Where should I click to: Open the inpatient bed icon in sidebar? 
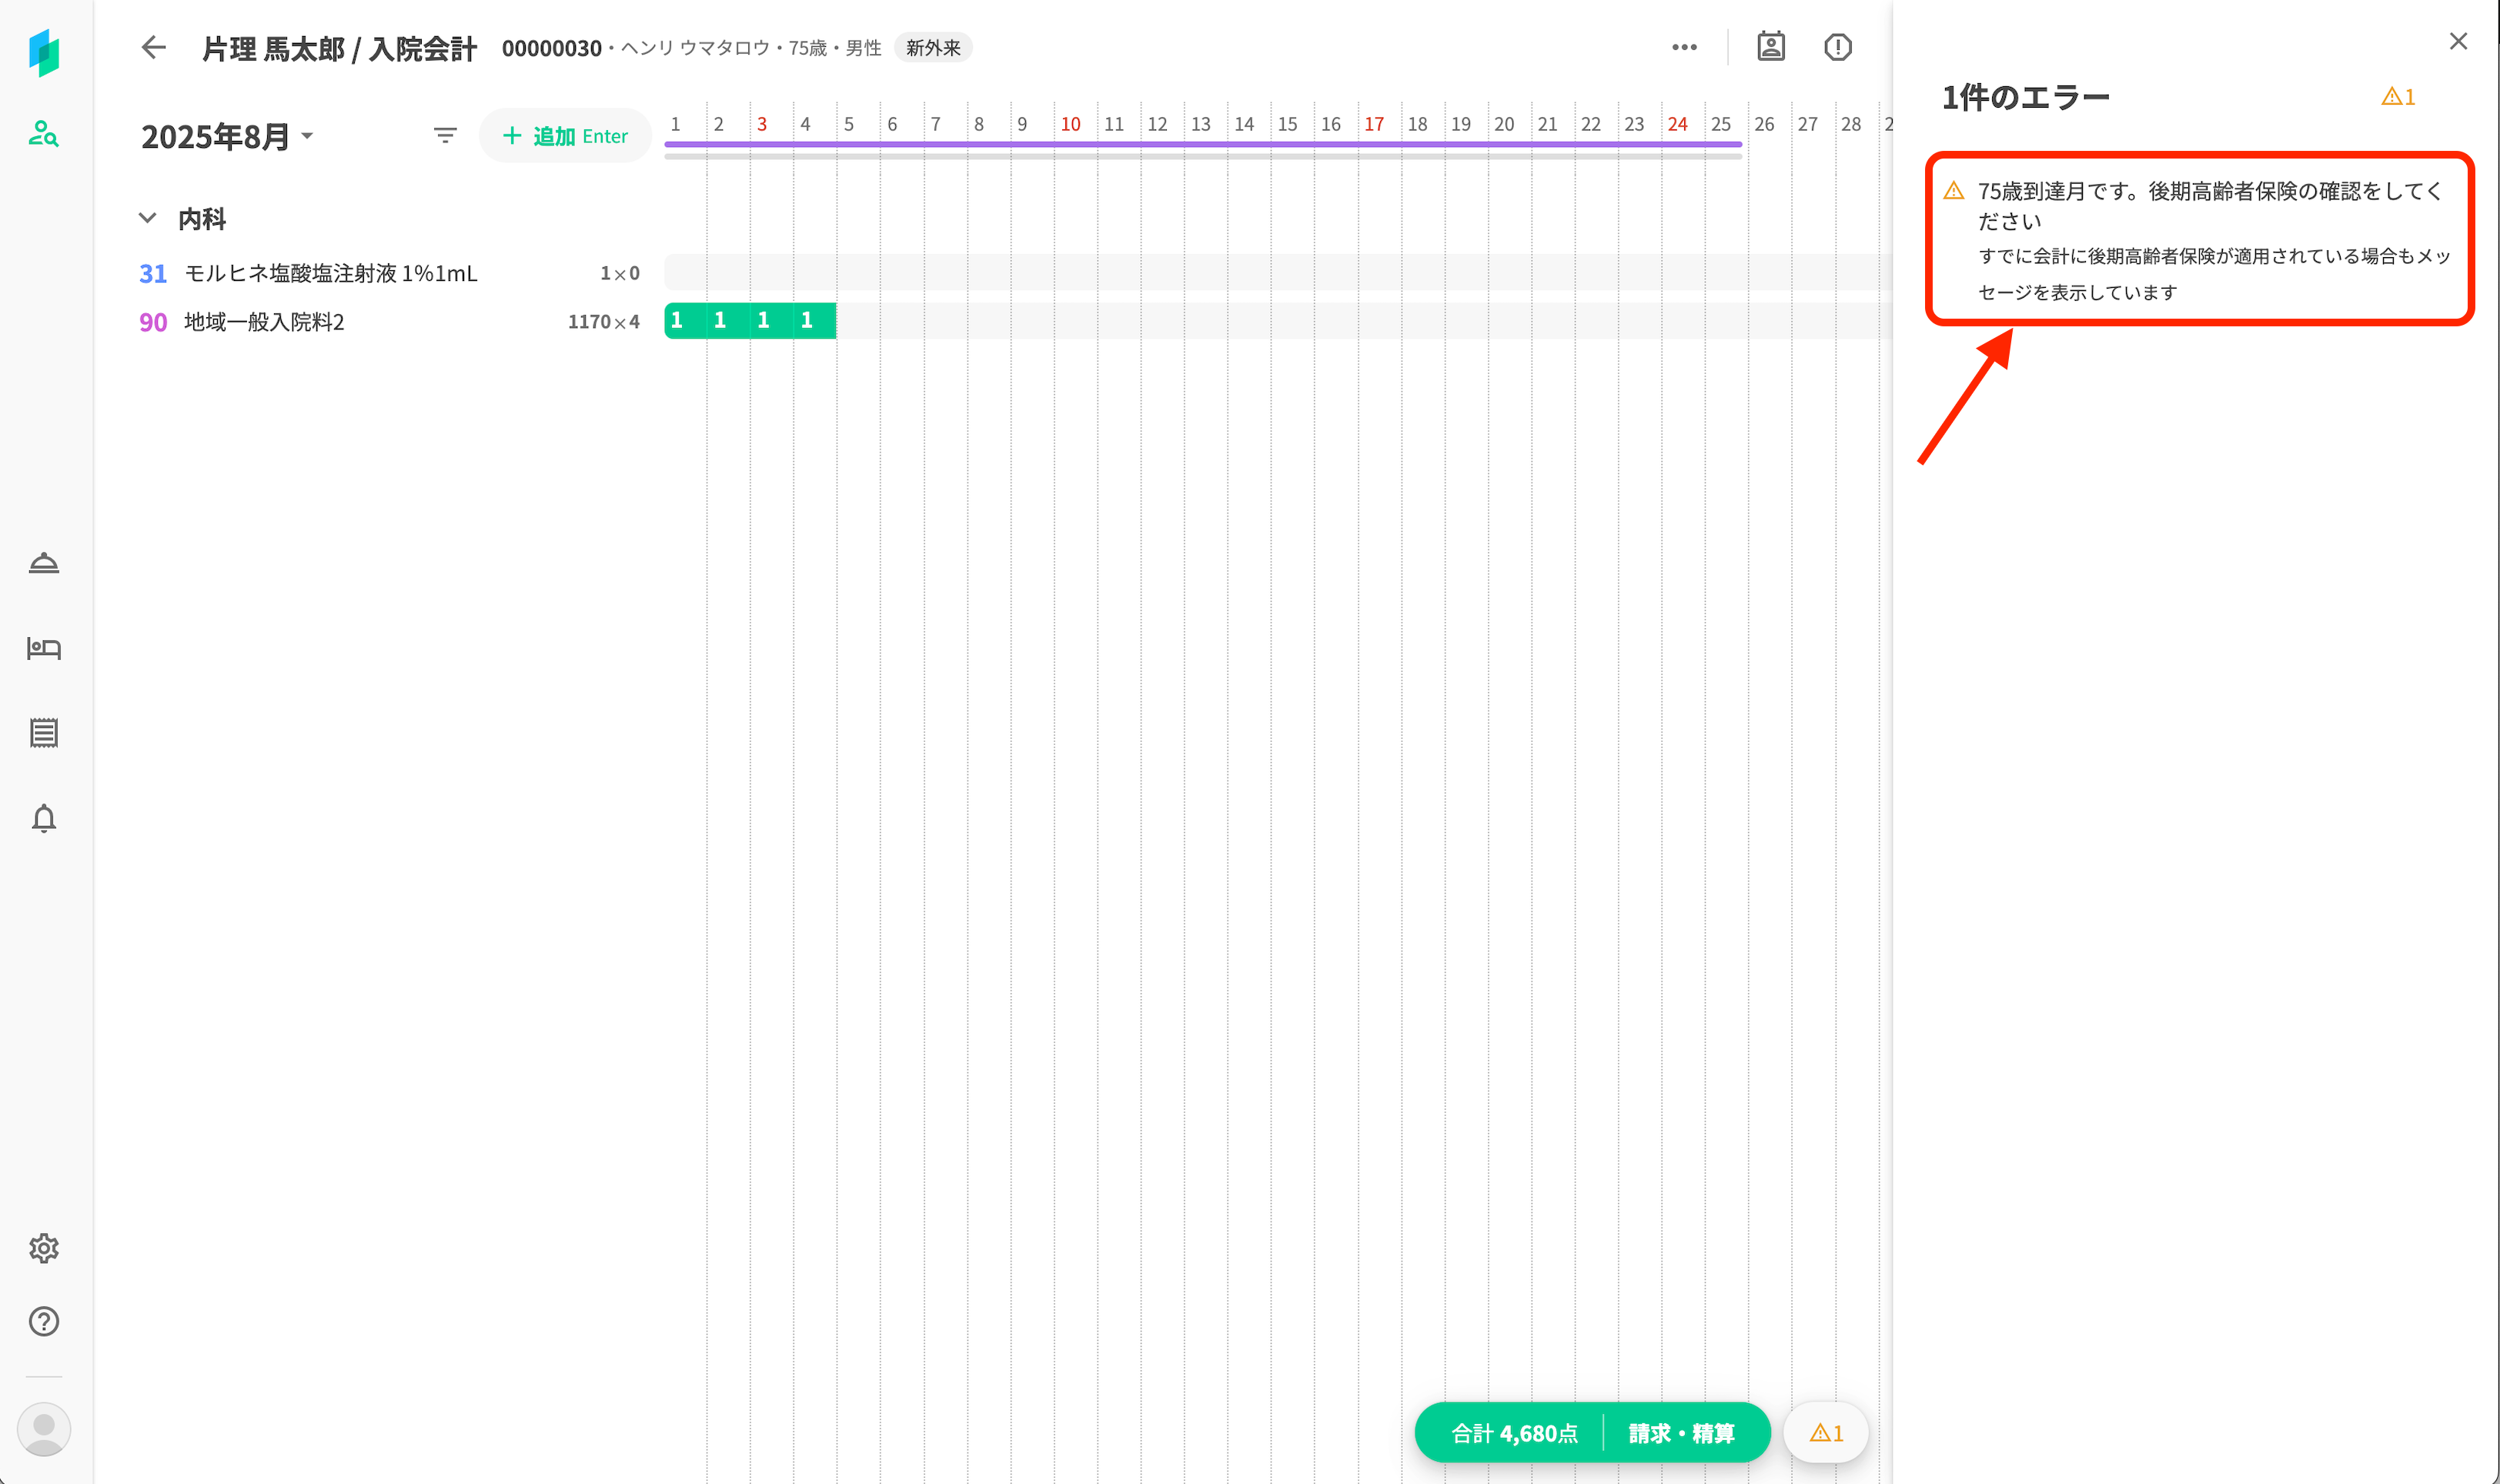[43, 648]
